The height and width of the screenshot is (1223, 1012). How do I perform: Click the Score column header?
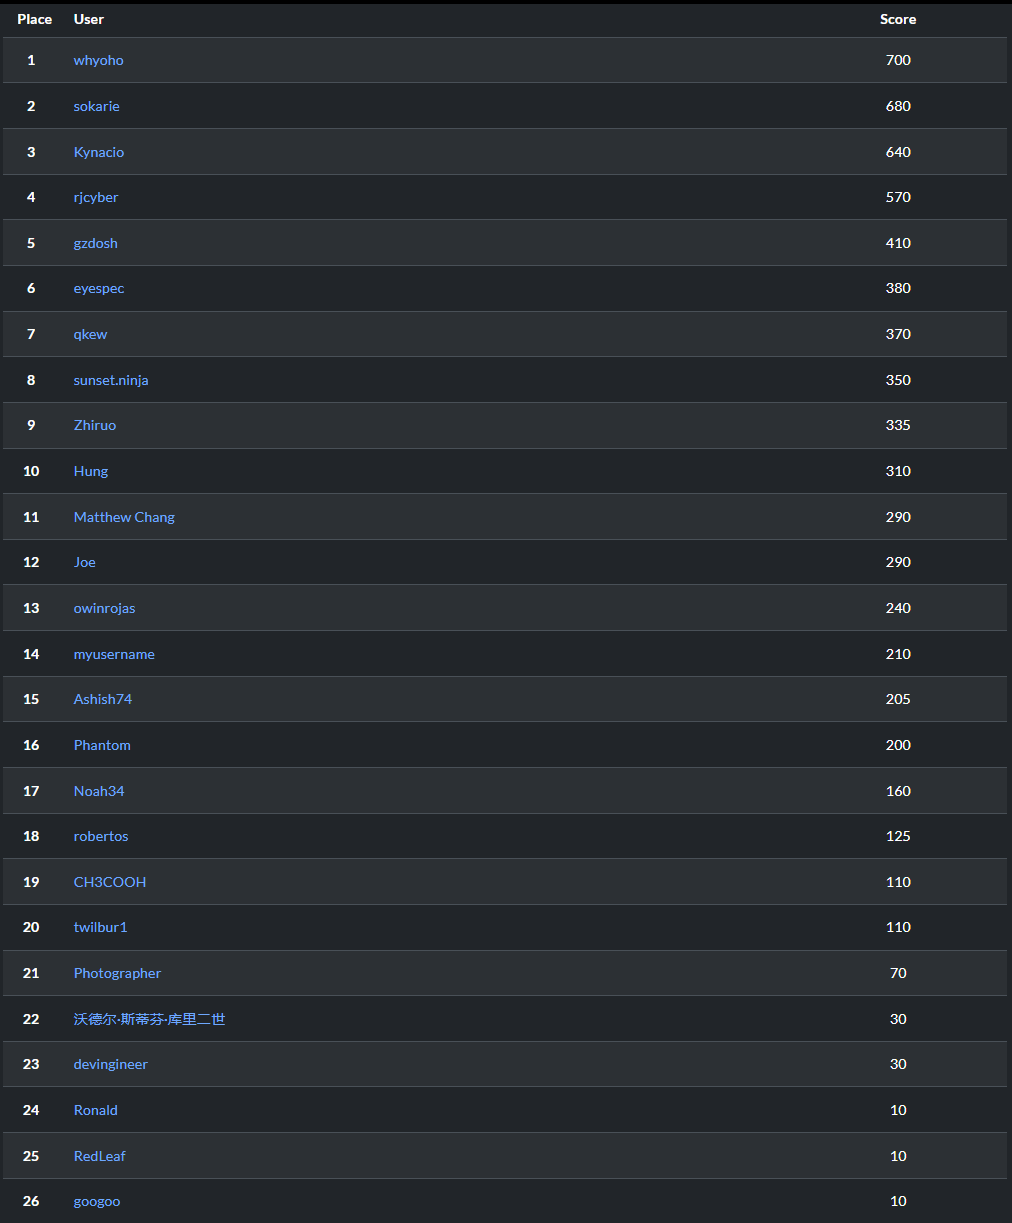(x=897, y=19)
